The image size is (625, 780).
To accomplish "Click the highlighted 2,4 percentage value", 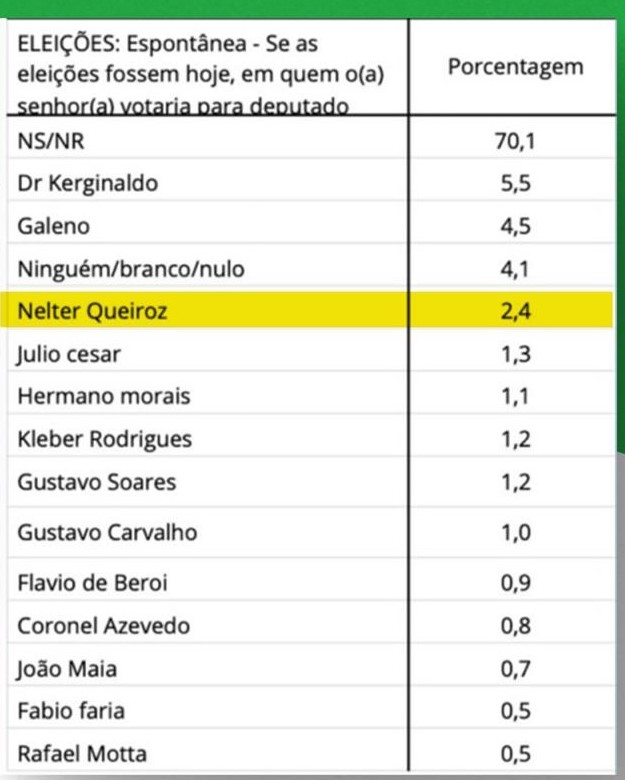I will click(515, 311).
